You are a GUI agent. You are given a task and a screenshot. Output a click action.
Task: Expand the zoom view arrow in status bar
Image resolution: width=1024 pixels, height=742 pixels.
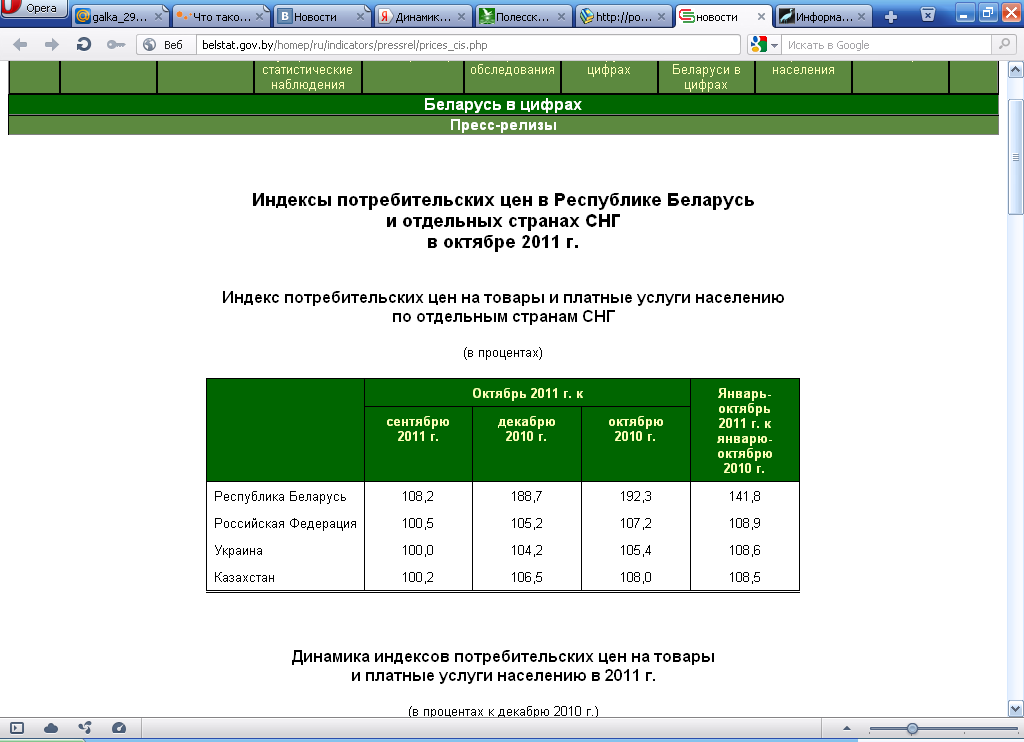tap(847, 728)
